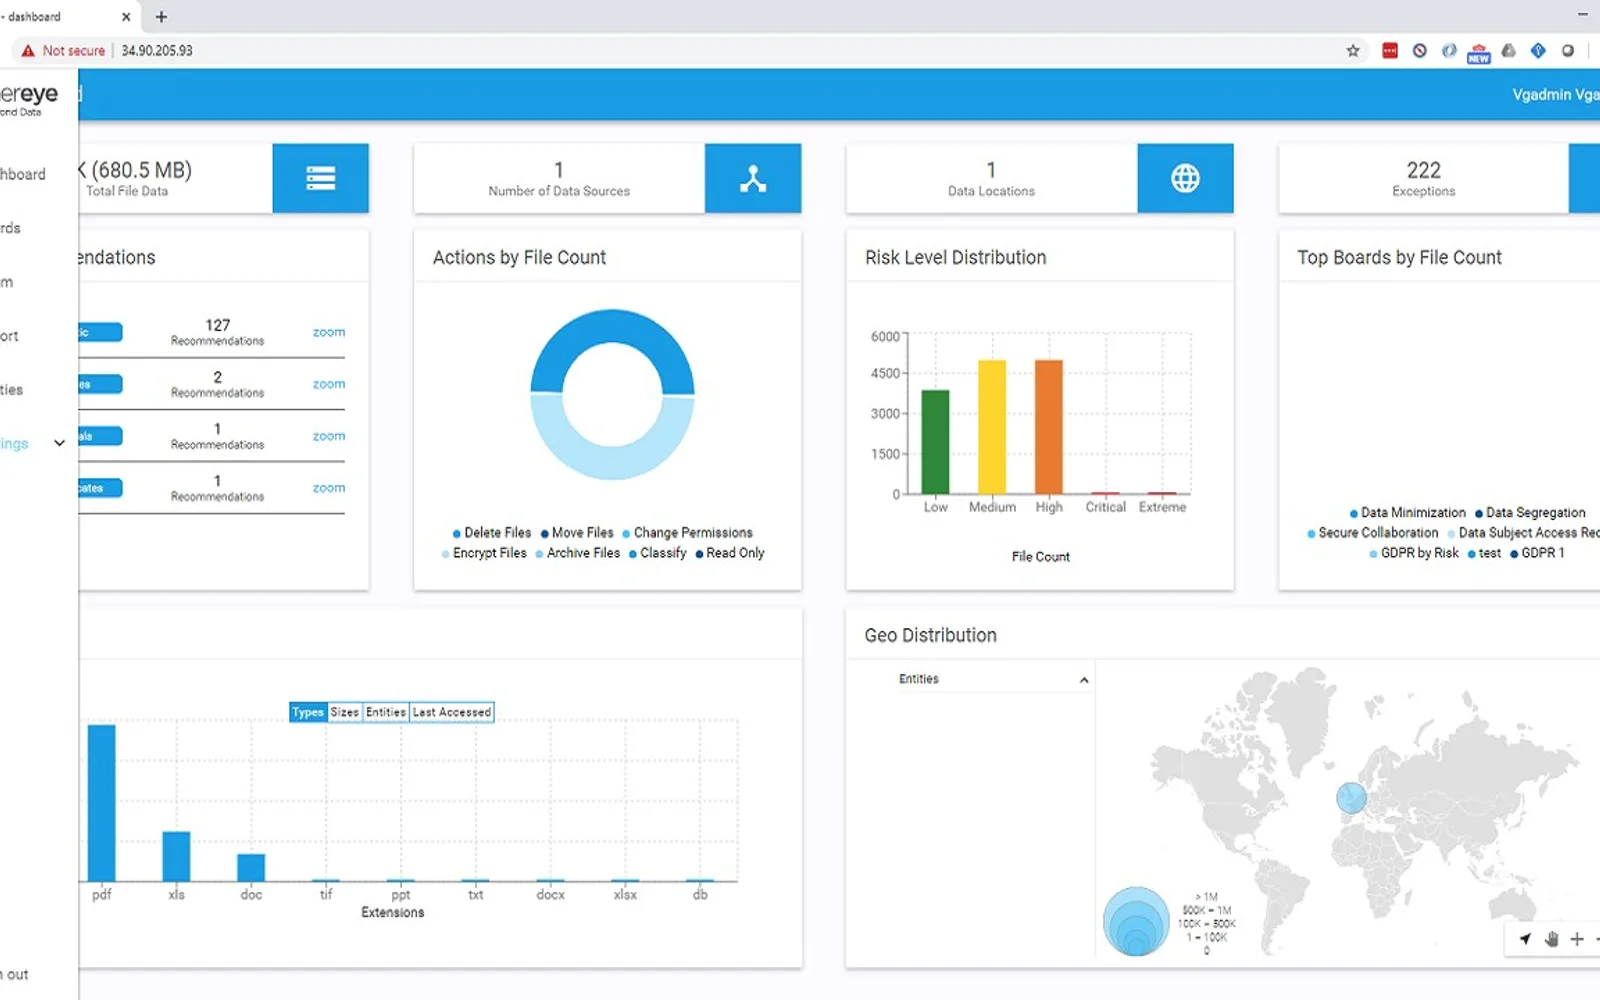
Task: Click the GDPR 1 legend label
Action: [x=1543, y=553]
